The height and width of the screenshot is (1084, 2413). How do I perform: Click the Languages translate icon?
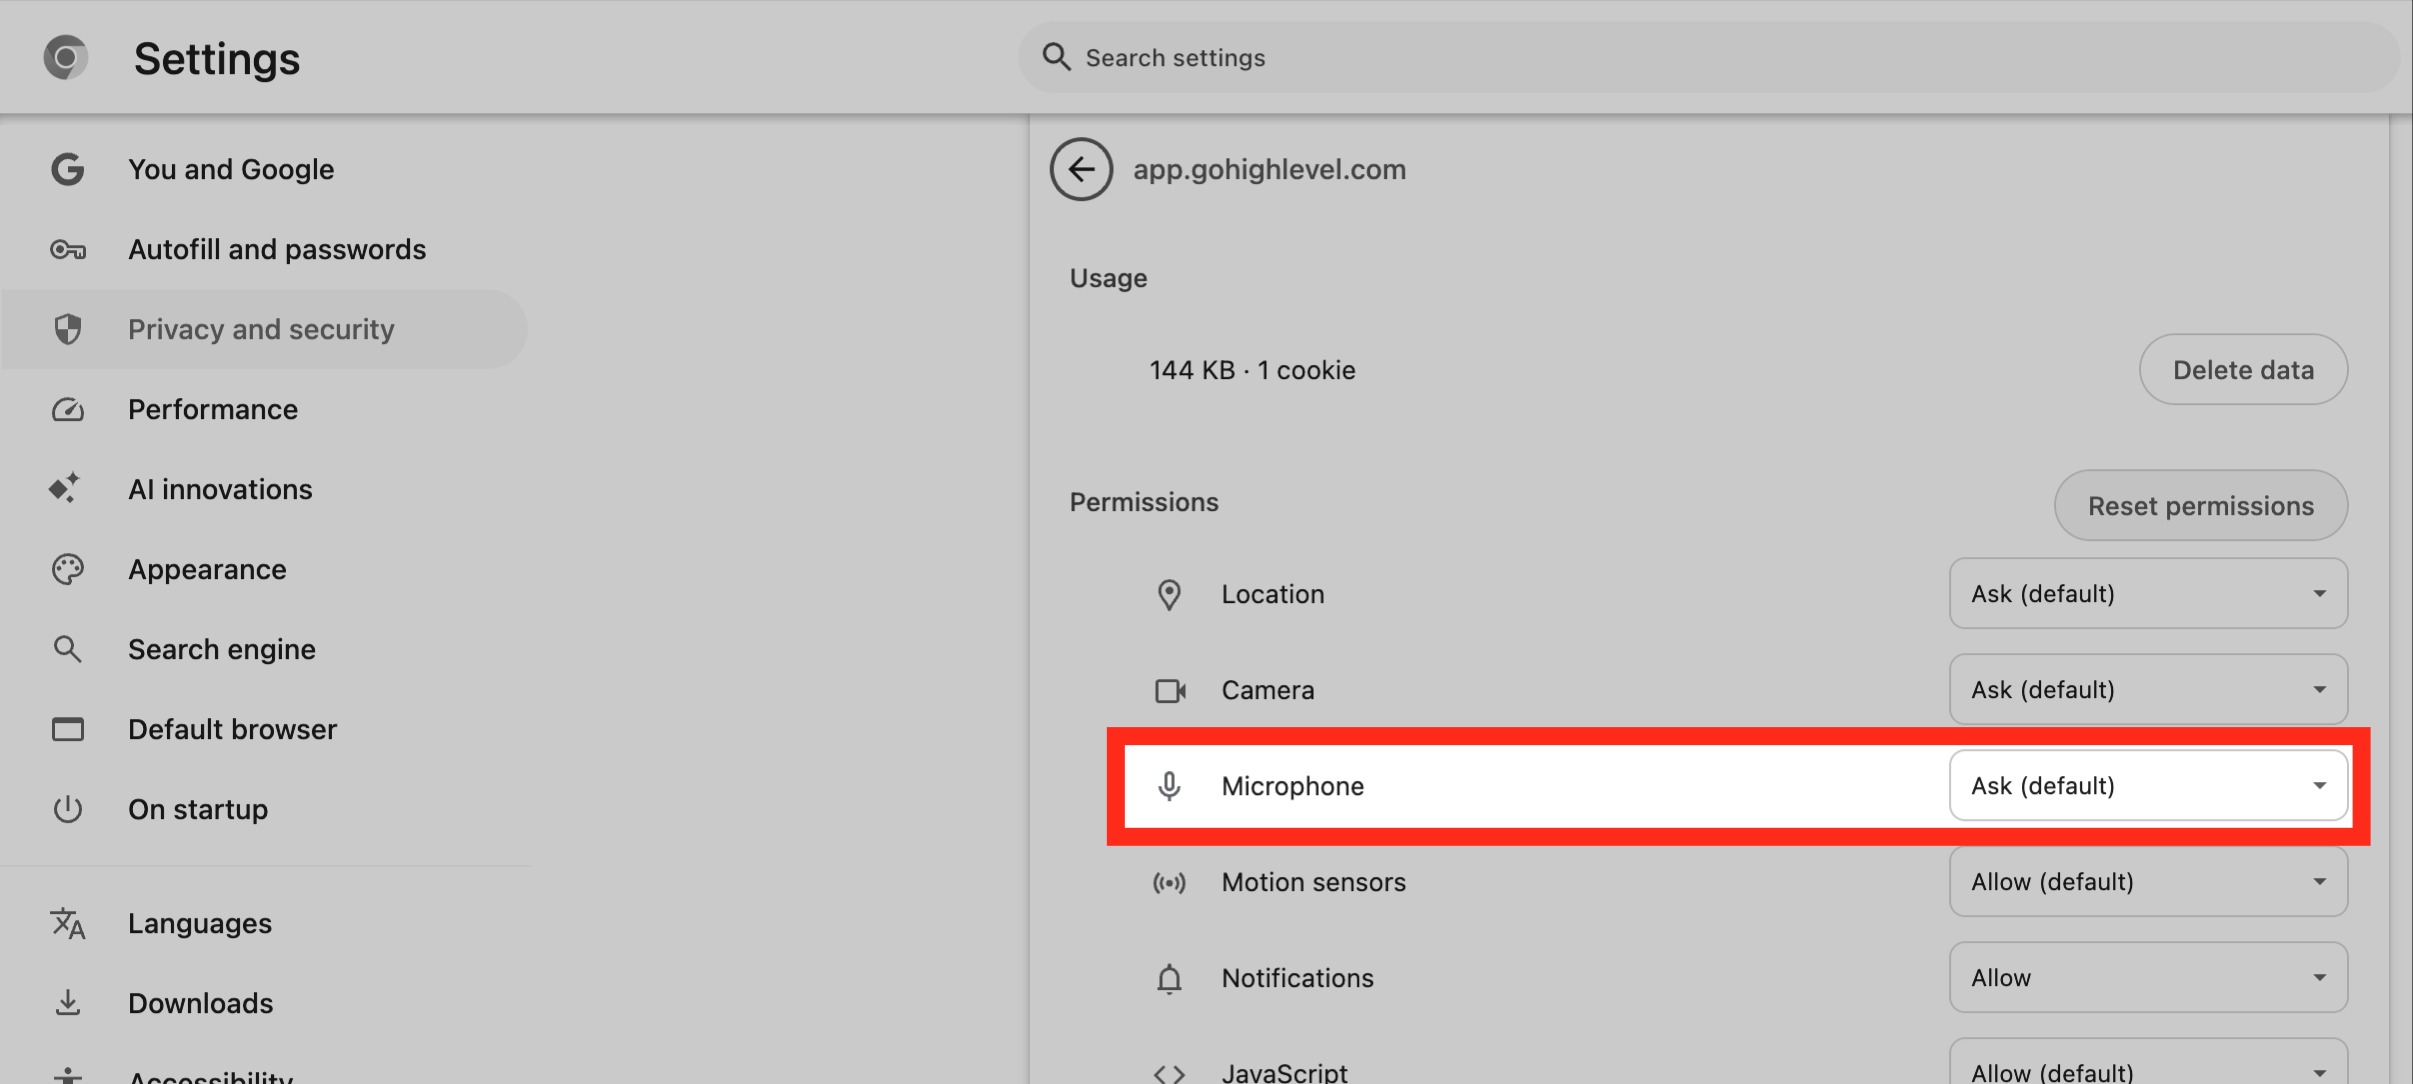tap(66, 923)
